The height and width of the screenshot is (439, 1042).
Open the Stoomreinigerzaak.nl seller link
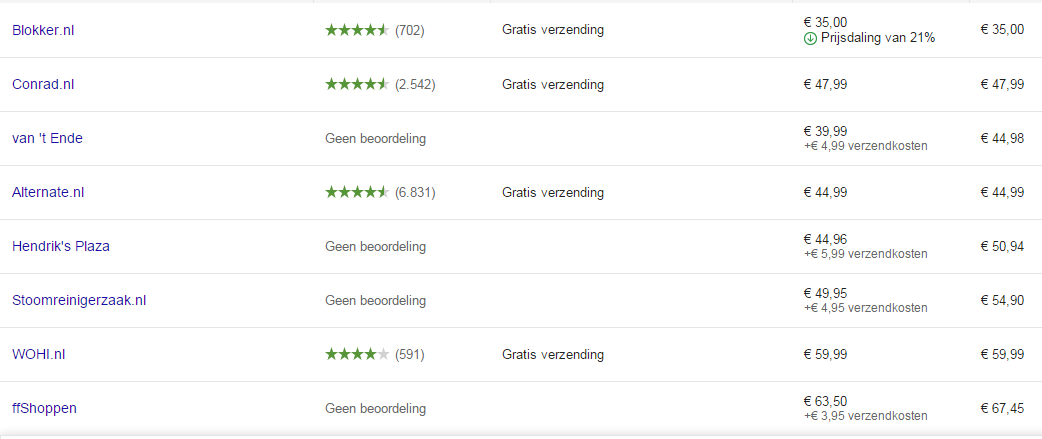(x=79, y=300)
